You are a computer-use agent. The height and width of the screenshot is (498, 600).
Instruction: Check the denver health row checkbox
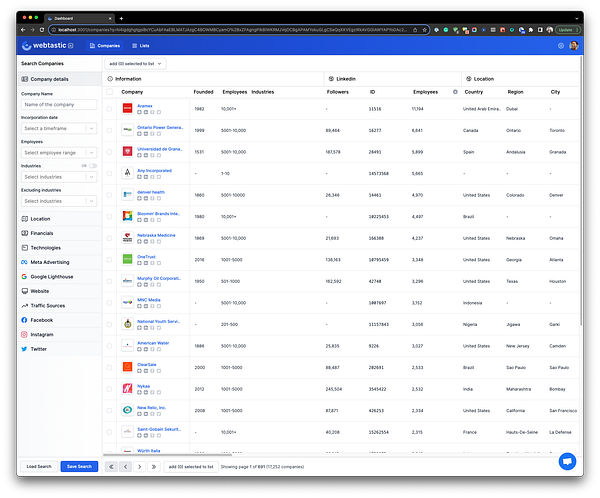(109, 195)
